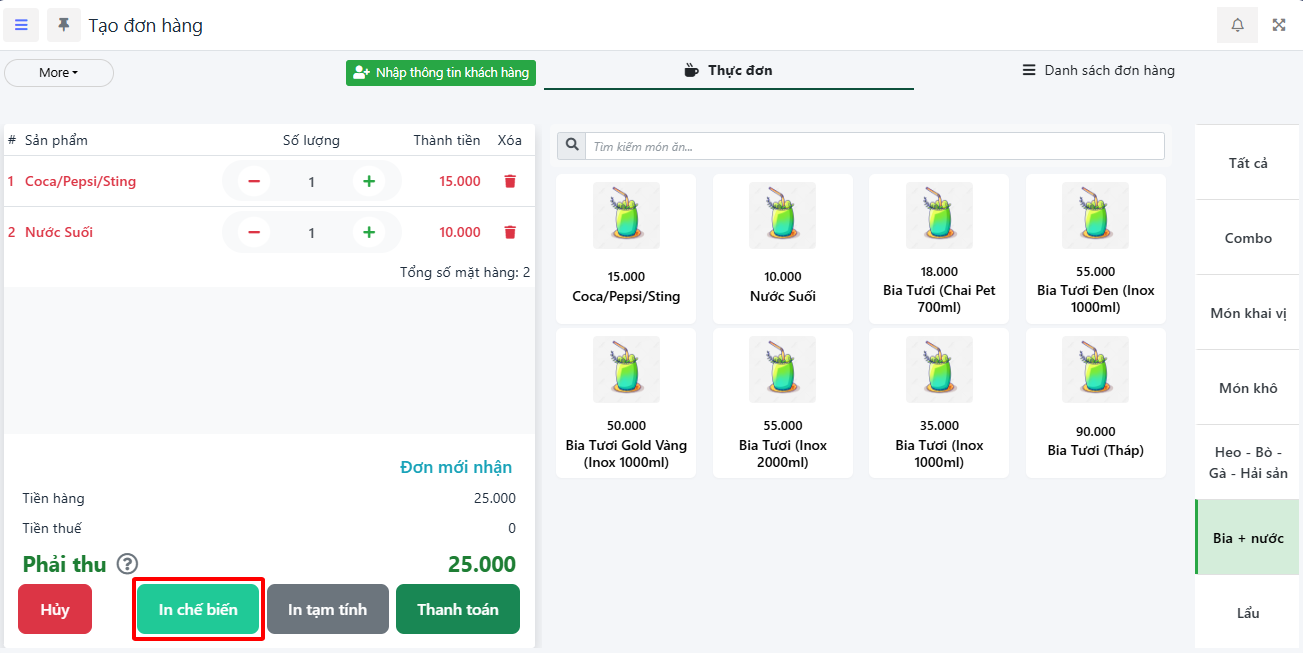Select the Combo category
1303x653 pixels.
1248,238
